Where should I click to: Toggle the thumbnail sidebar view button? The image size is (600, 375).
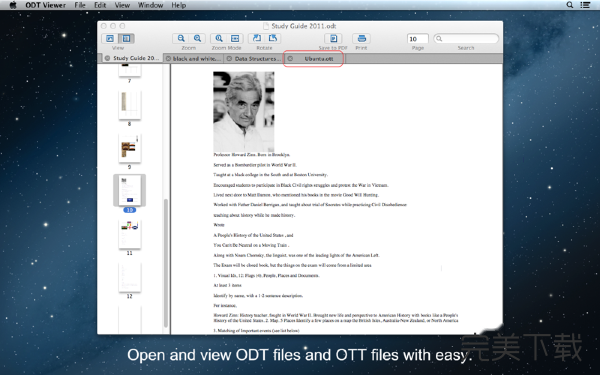click(x=126, y=38)
